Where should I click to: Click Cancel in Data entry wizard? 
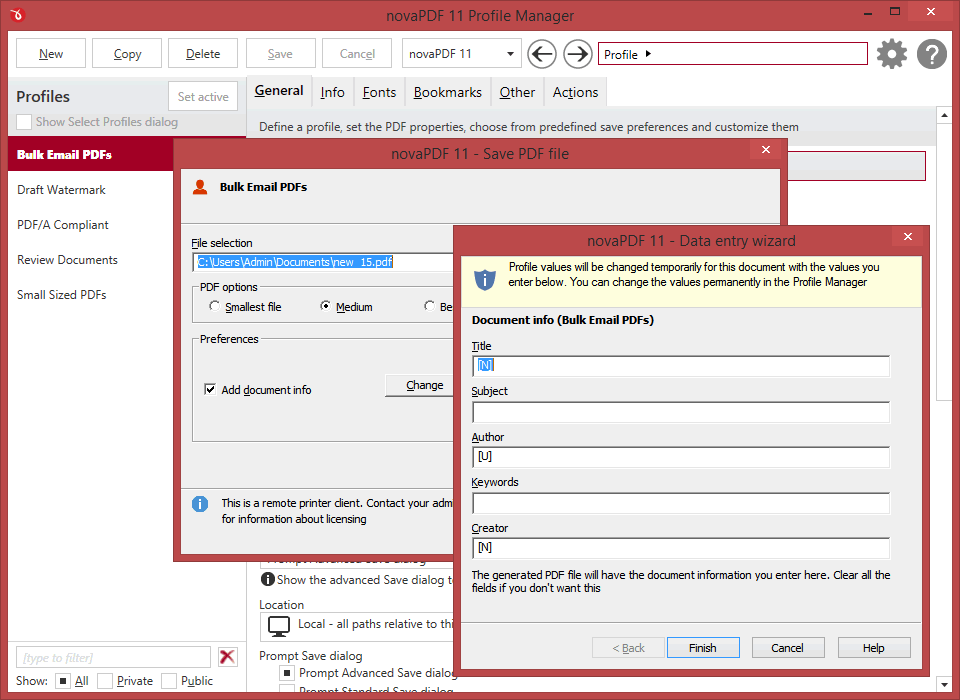[x=788, y=647]
